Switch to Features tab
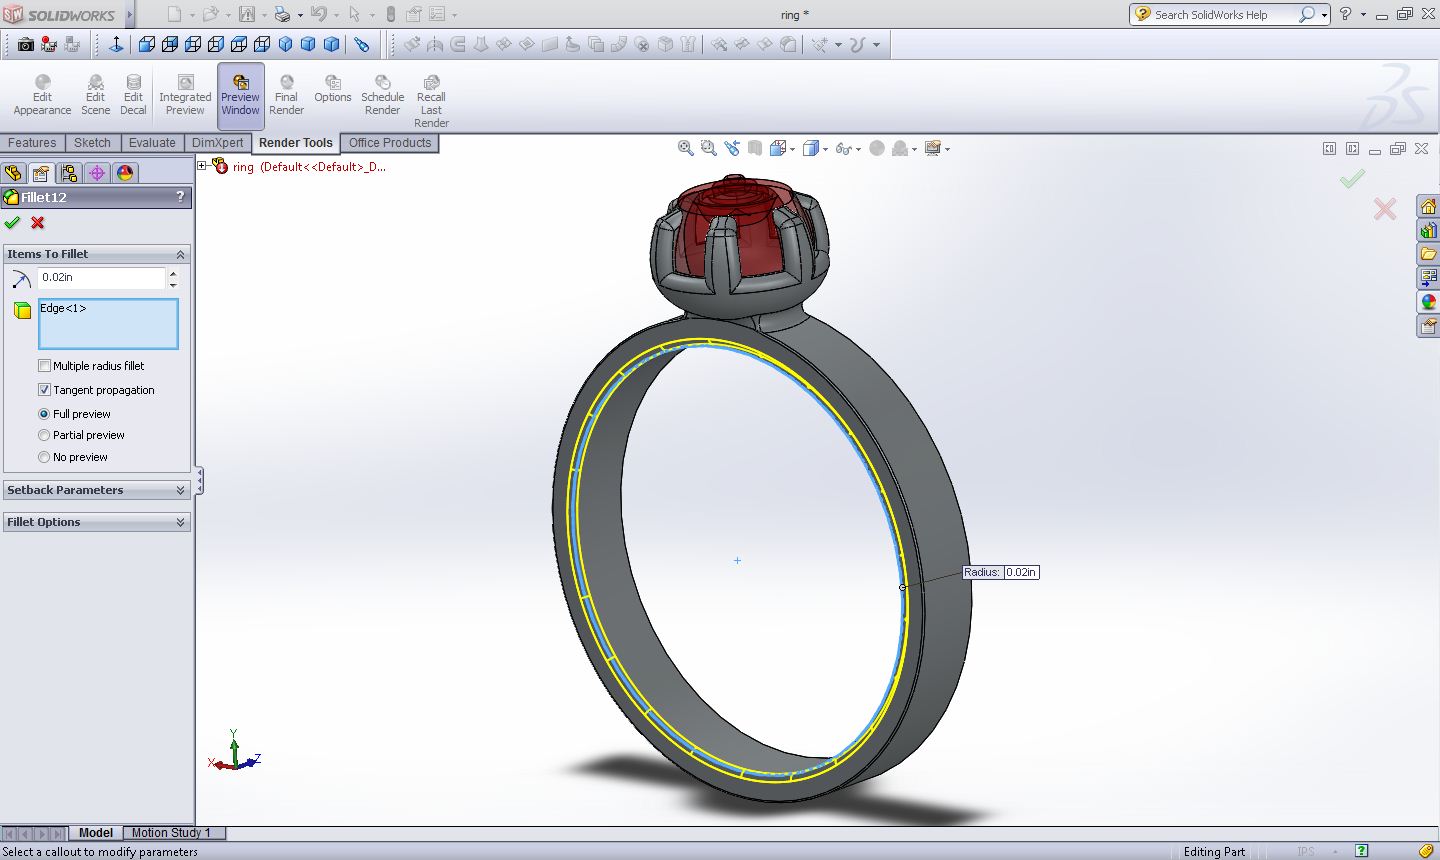The height and width of the screenshot is (860, 1440). [32, 143]
